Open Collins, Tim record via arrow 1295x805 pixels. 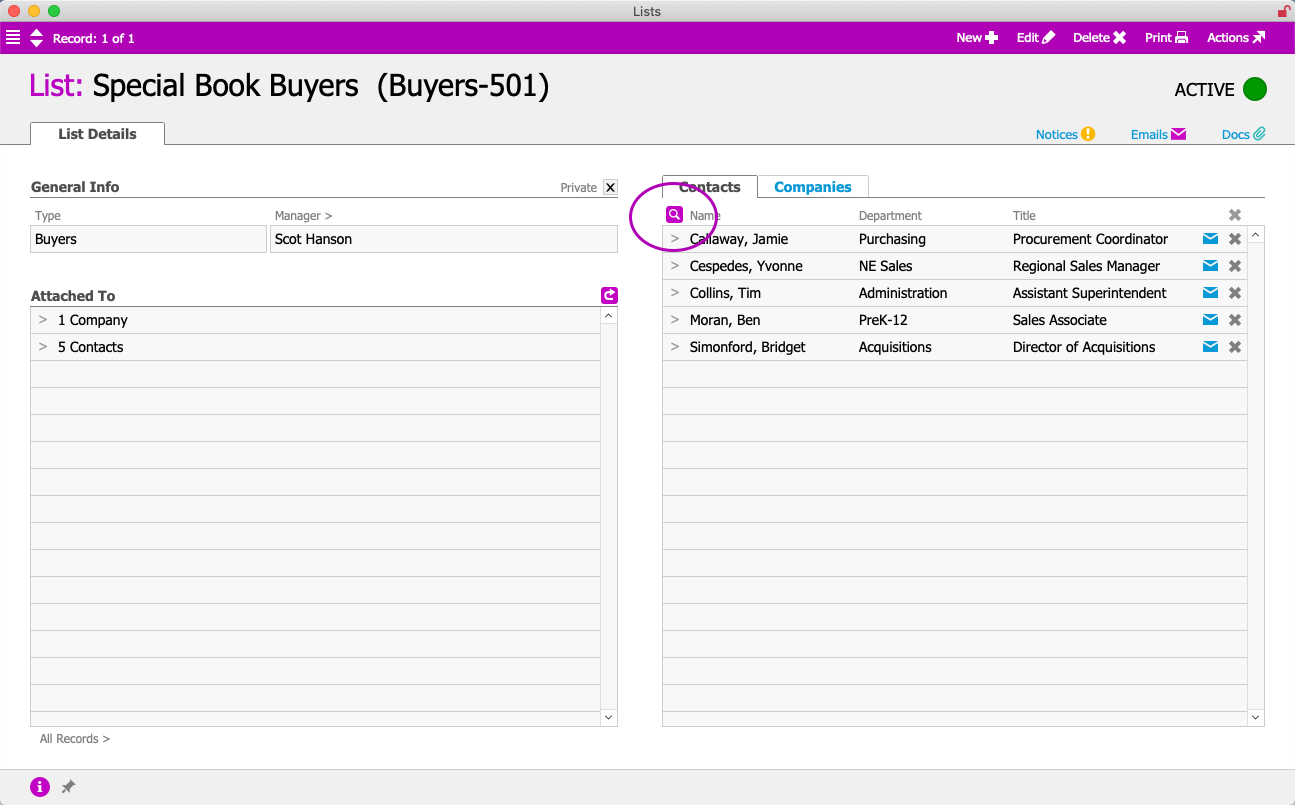[675, 293]
